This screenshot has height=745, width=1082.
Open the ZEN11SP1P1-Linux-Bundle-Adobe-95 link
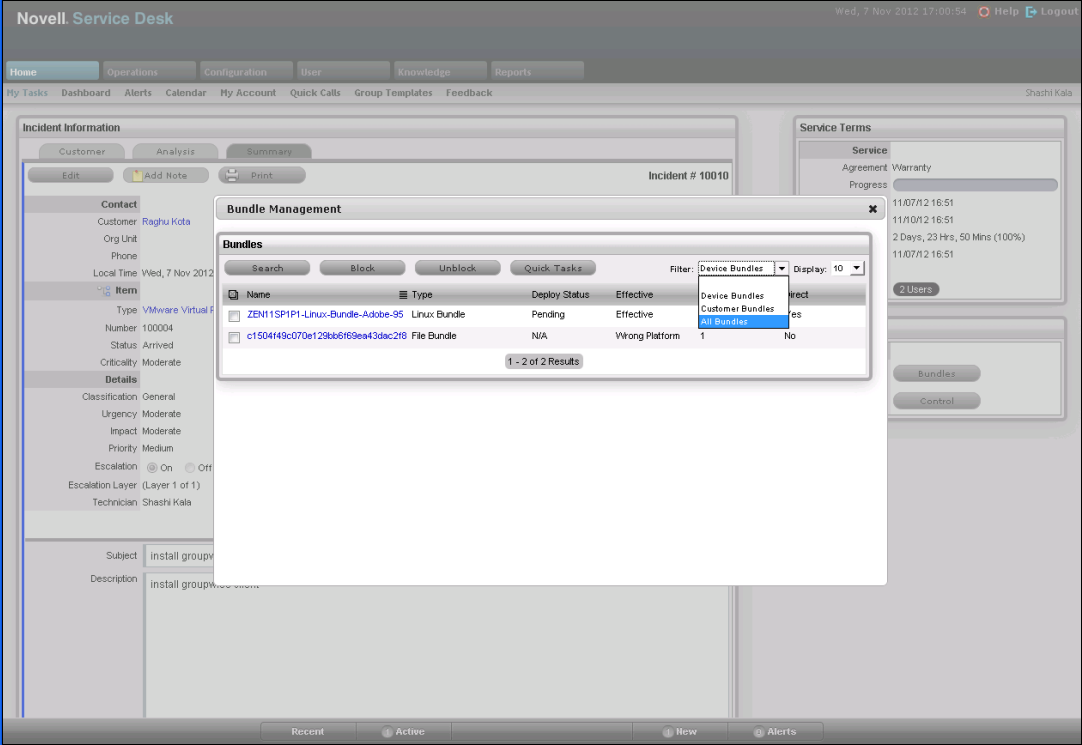(325, 314)
